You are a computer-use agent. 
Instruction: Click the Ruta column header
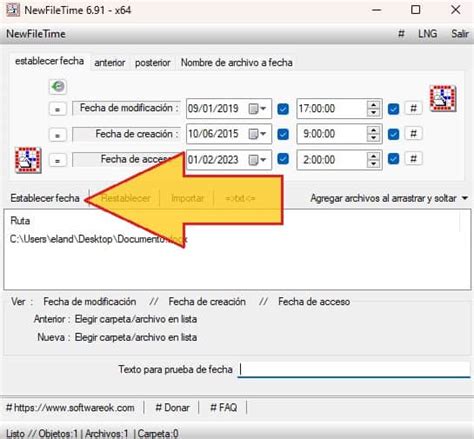(20, 221)
